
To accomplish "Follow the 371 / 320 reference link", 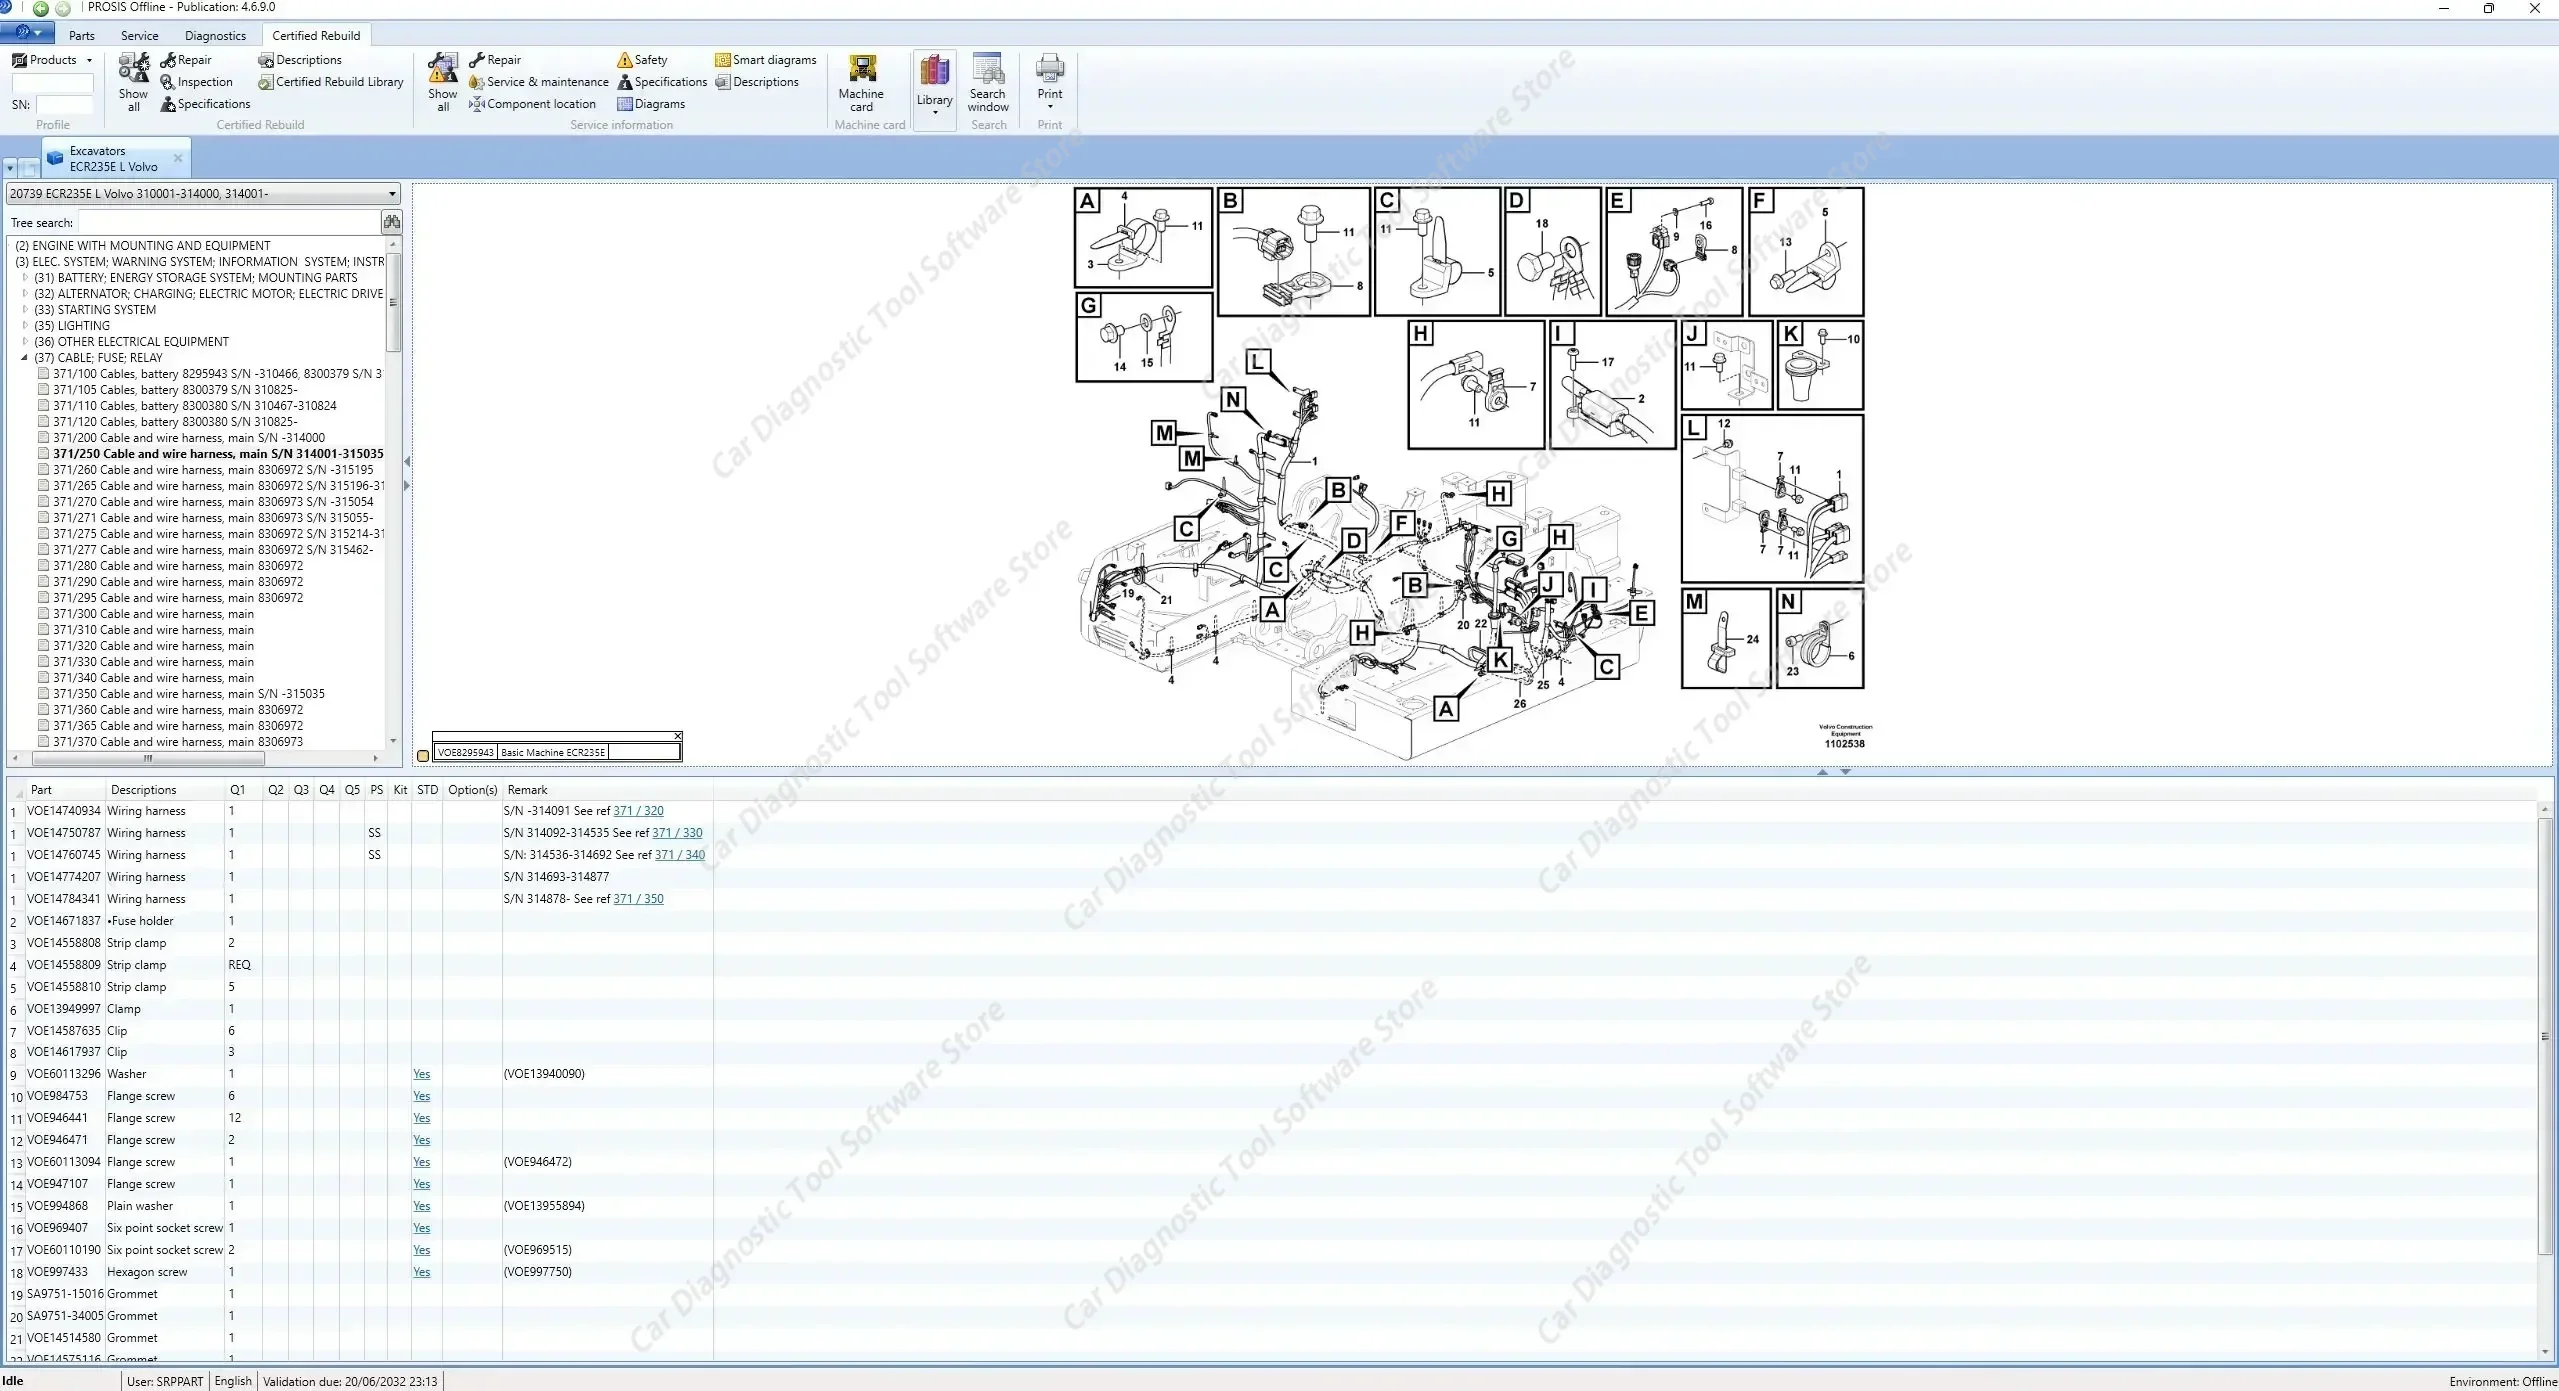I will pos(638,811).
